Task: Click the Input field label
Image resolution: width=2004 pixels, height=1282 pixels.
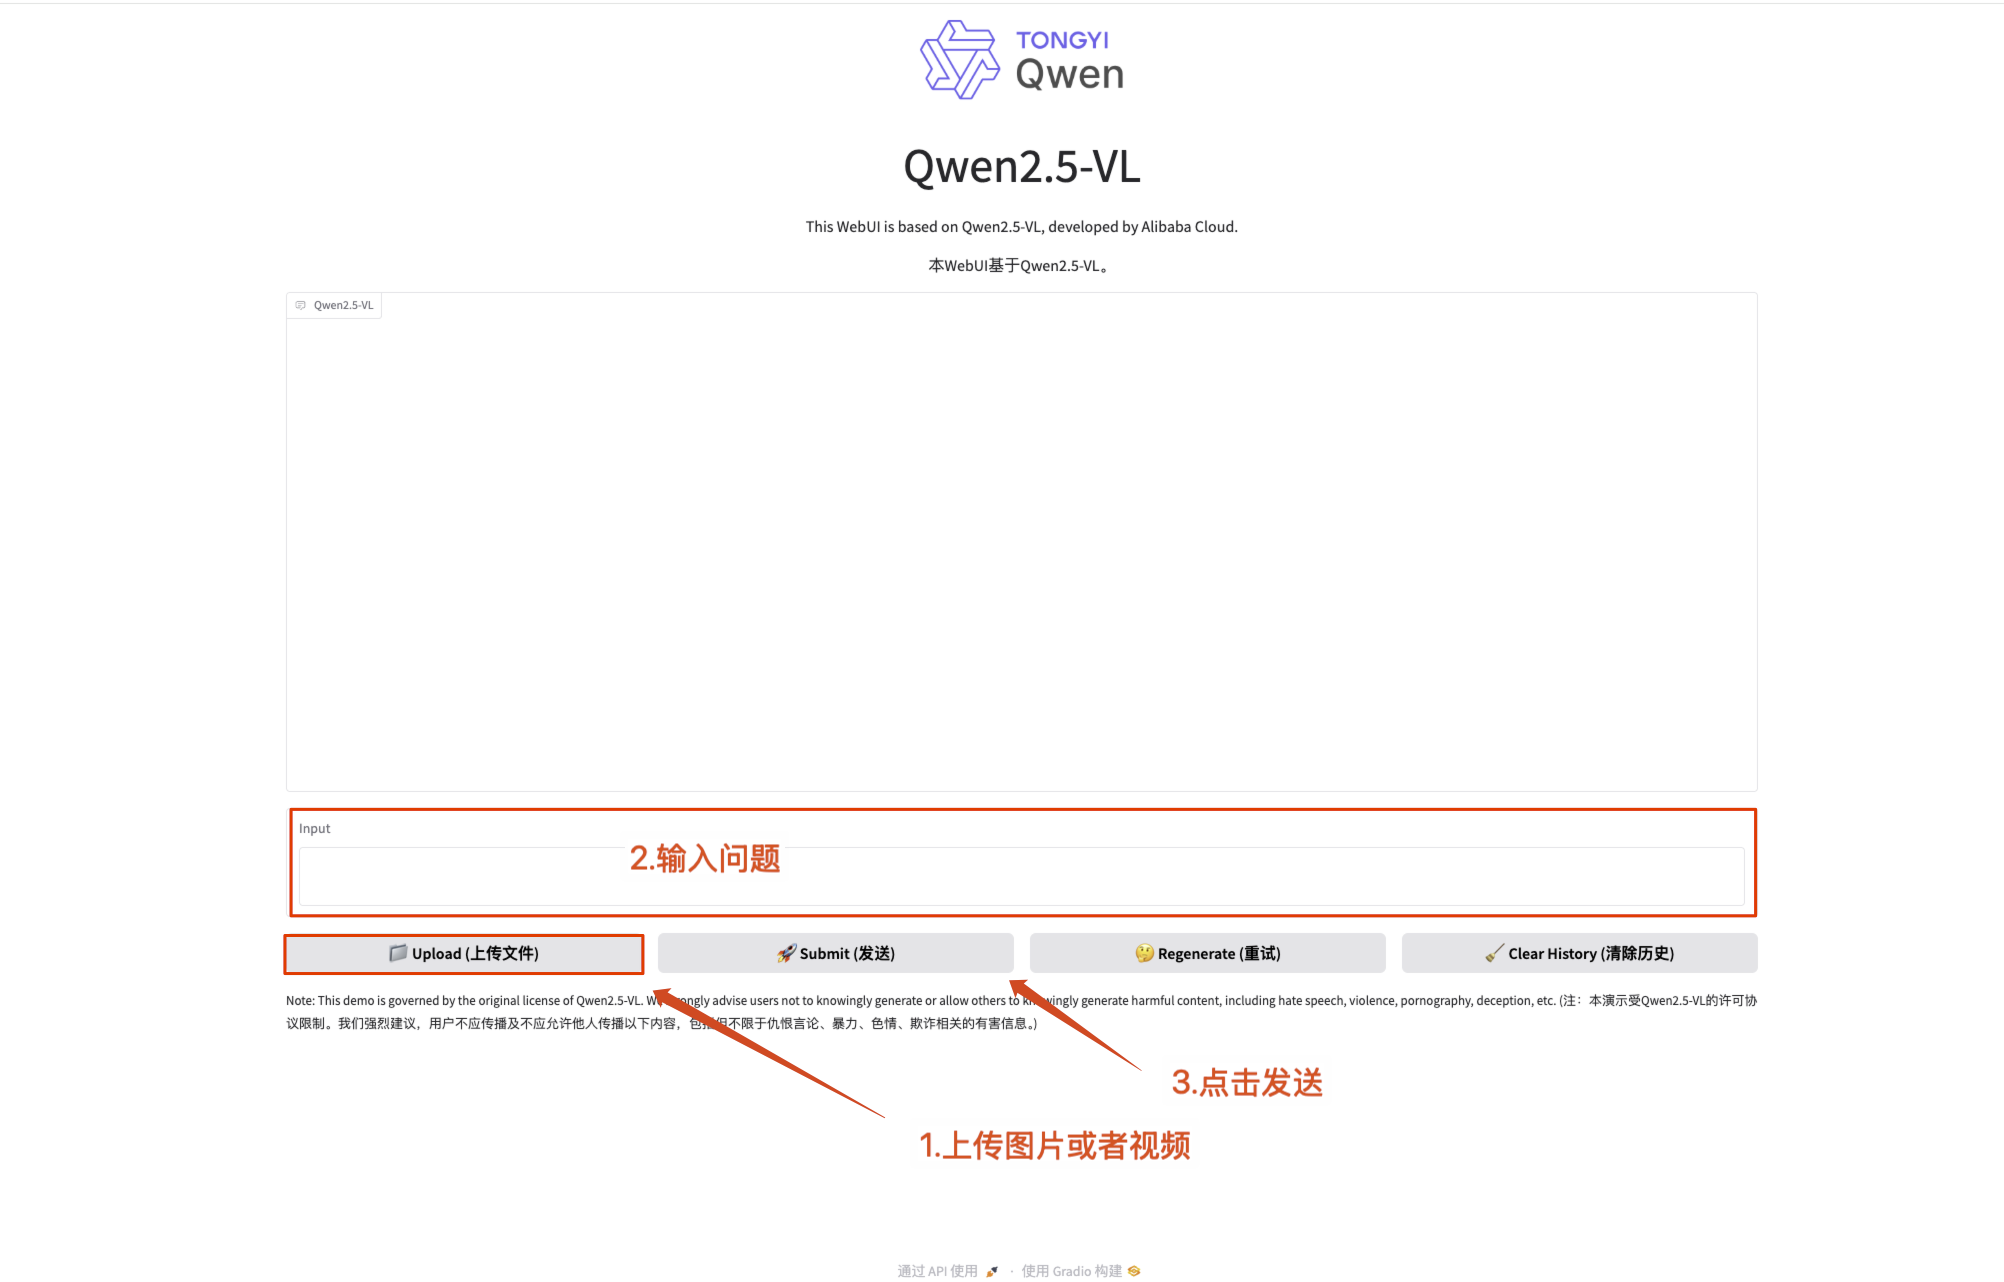Action: 314,829
